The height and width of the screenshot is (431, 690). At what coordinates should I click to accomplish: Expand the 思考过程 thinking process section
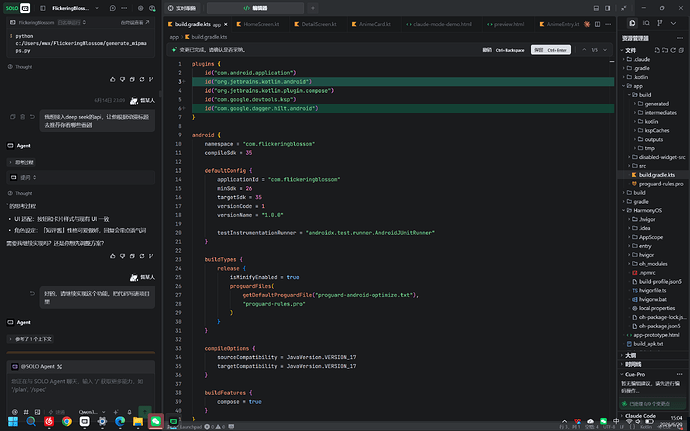(x=21, y=162)
